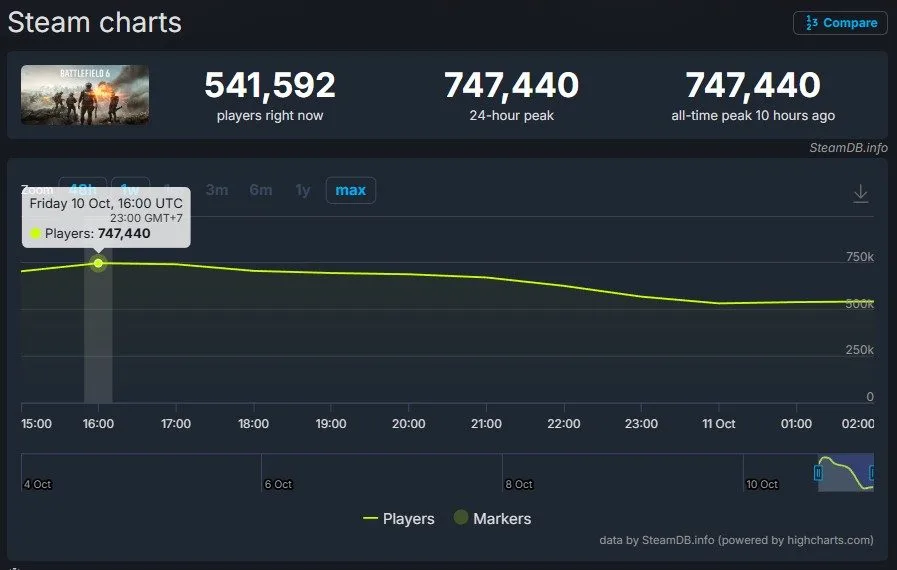Viewport: 897px width, 570px height.
Task: Click the 11 Oct x-axis label
Action: point(719,423)
